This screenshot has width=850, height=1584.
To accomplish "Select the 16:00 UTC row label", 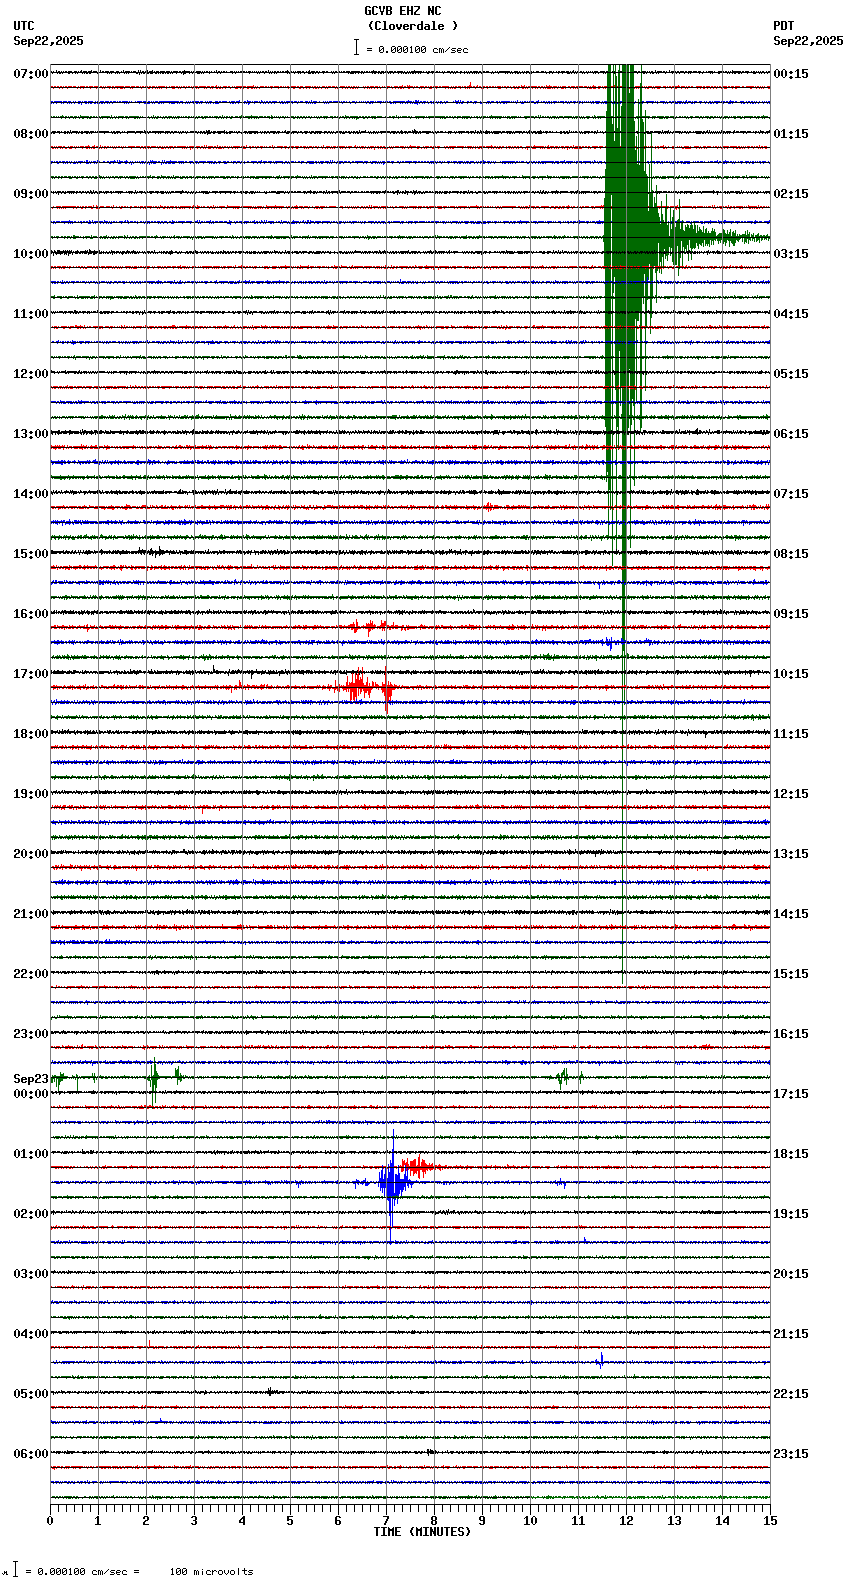I will (31, 614).
